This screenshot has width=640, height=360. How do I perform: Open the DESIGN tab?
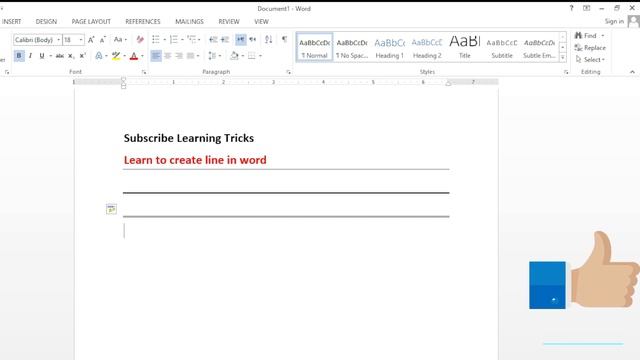coord(46,21)
